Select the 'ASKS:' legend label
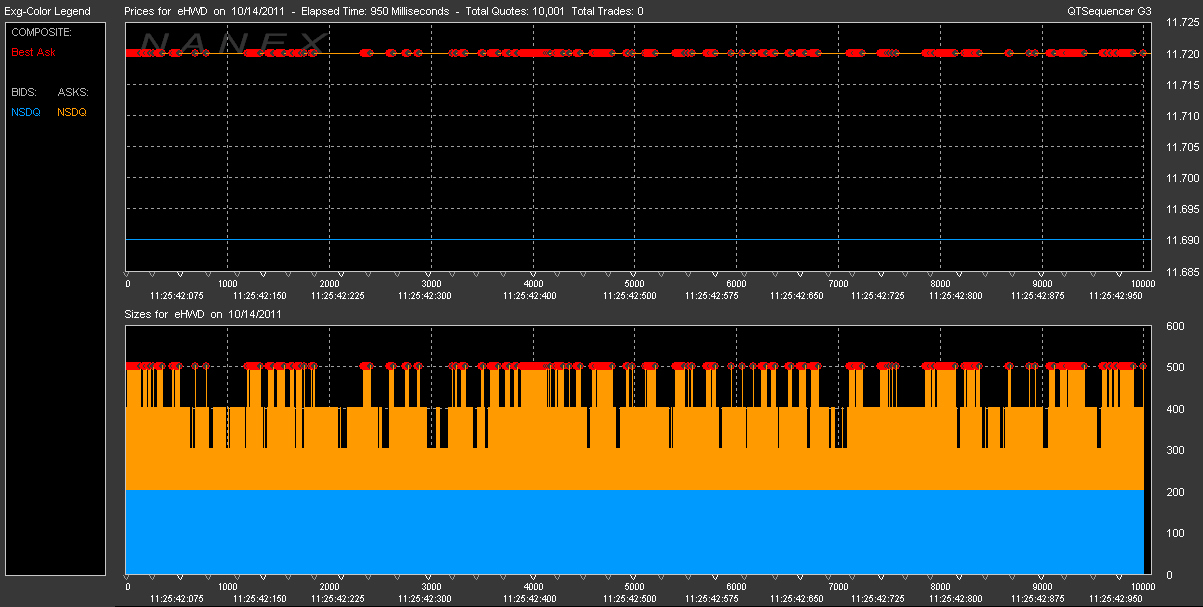This screenshot has width=1203, height=607. click(73, 92)
